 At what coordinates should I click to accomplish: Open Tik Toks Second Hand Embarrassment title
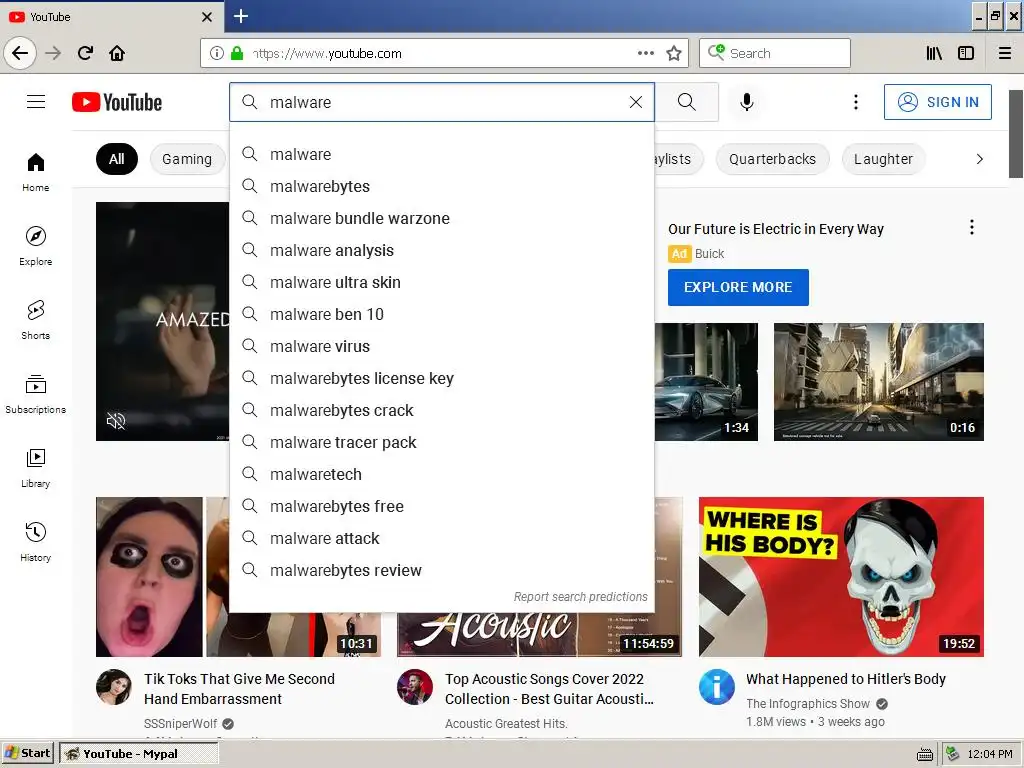[x=240, y=689]
